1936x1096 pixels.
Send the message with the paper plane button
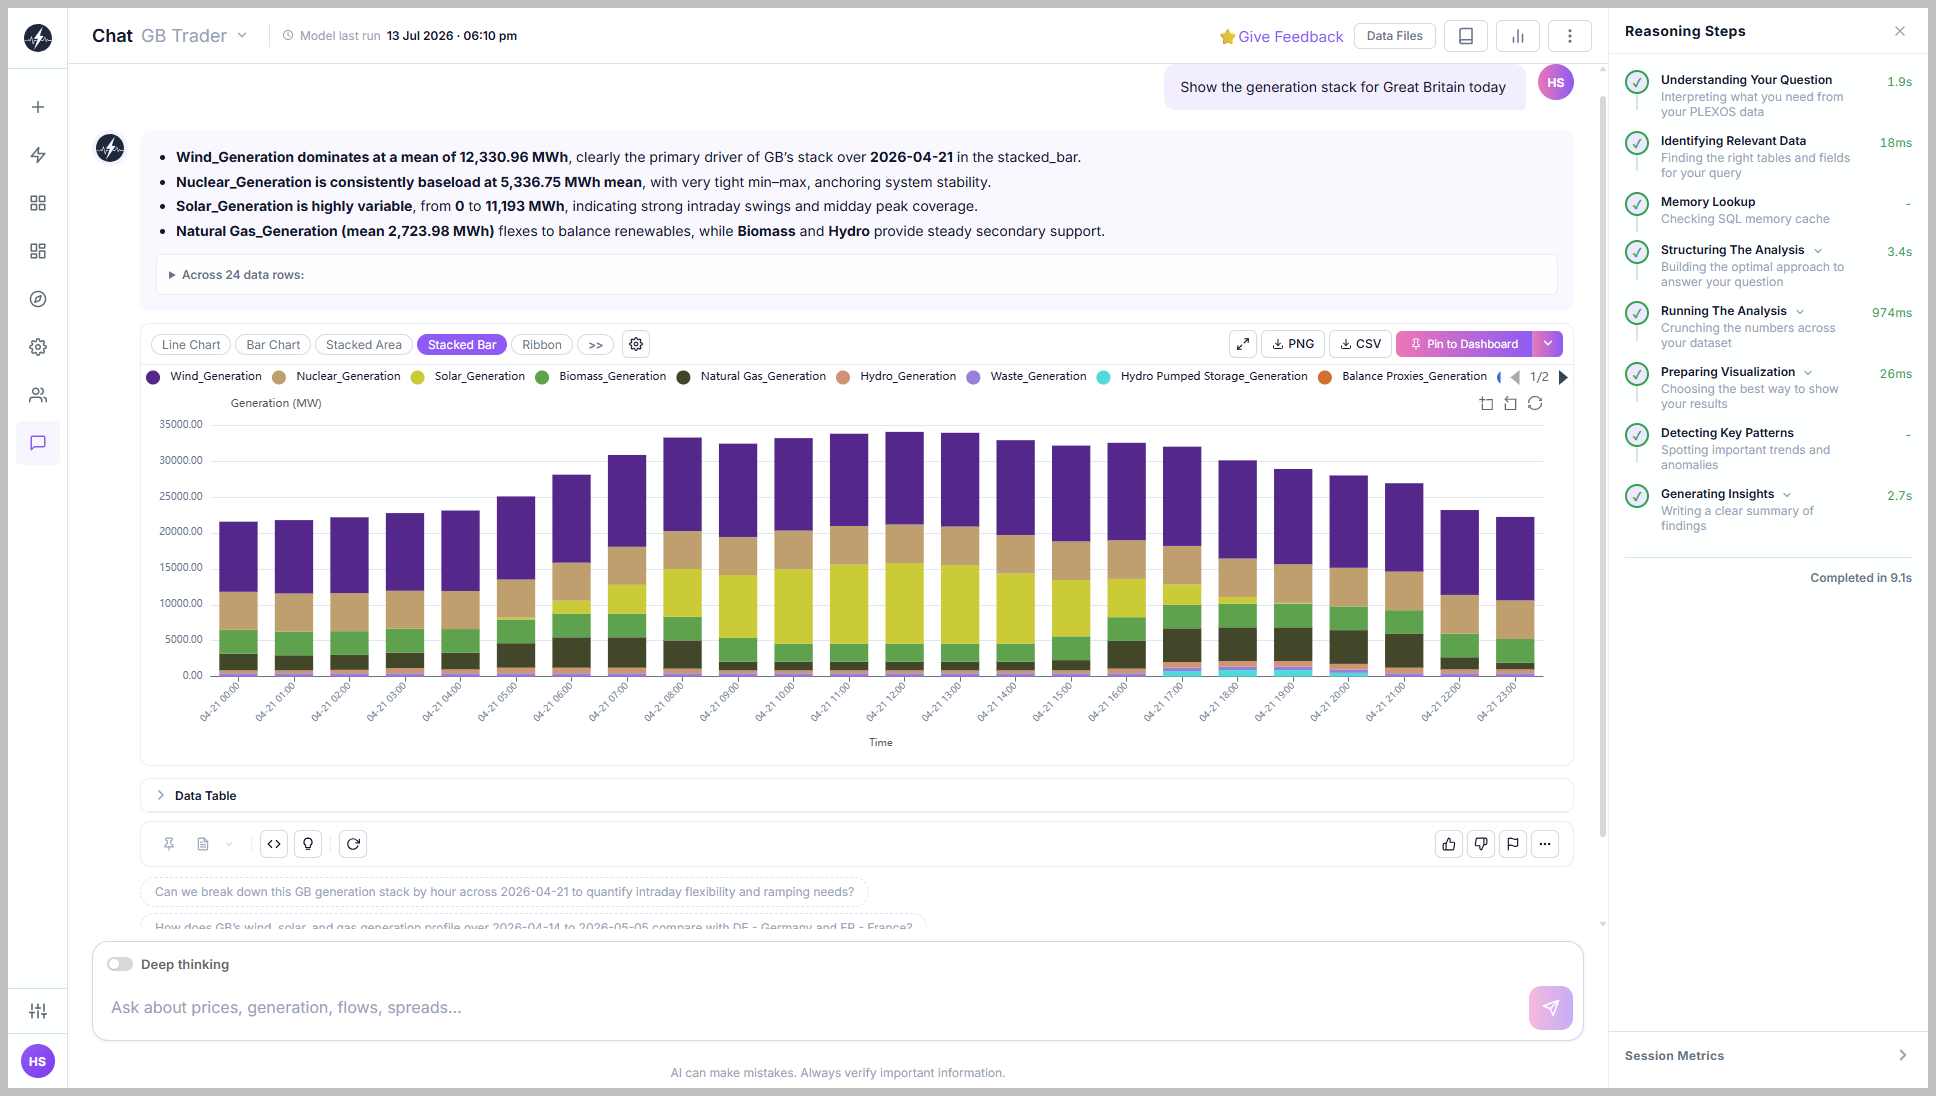1551,1008
